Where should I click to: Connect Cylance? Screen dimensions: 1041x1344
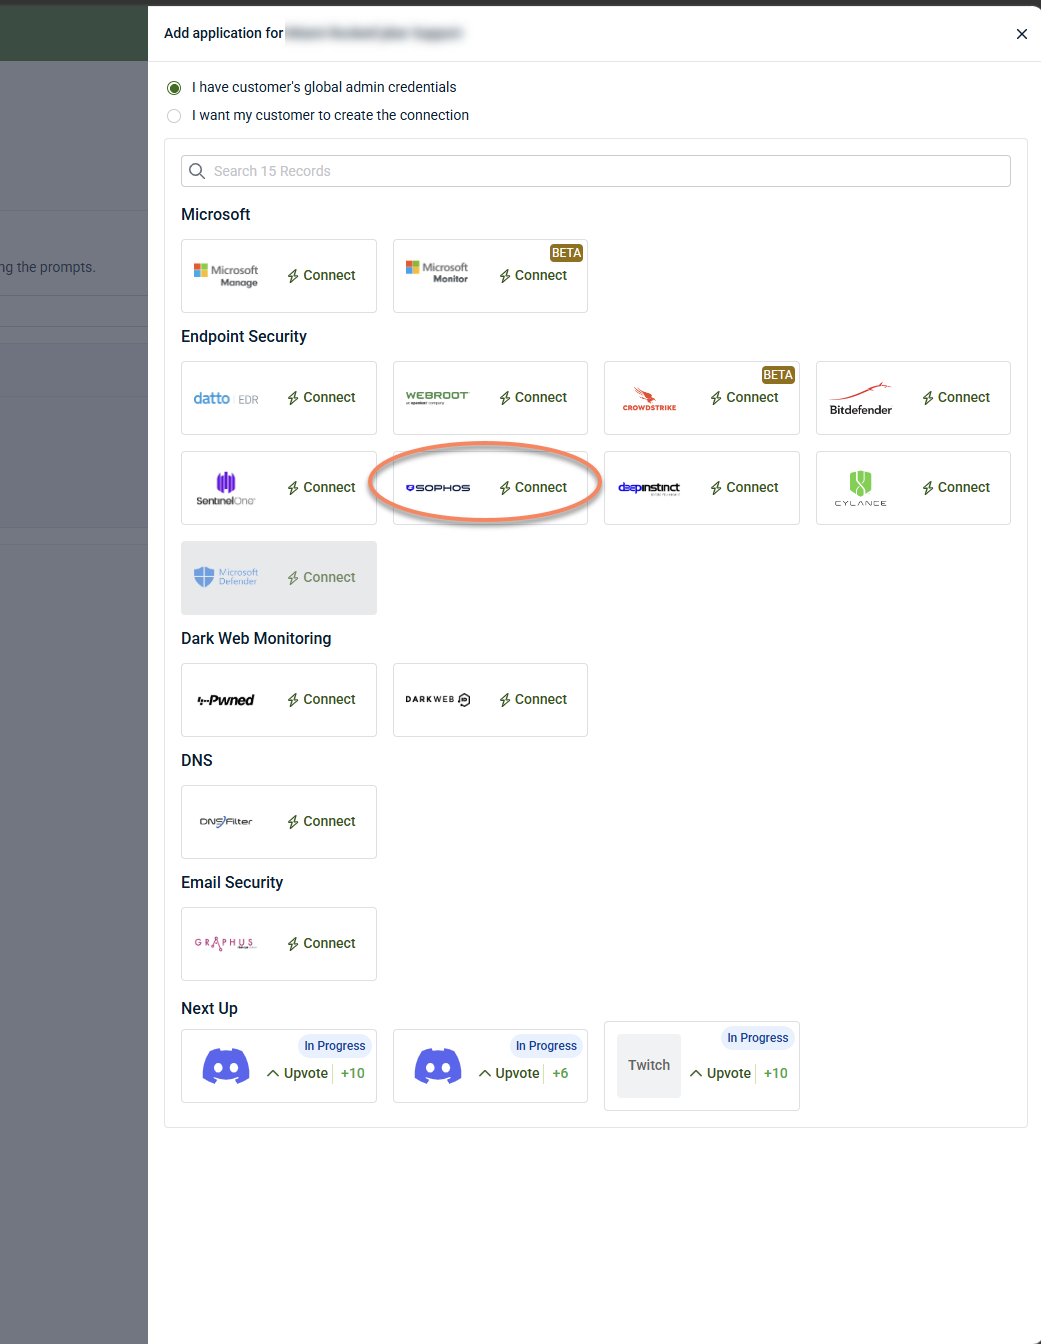point(956,488)
